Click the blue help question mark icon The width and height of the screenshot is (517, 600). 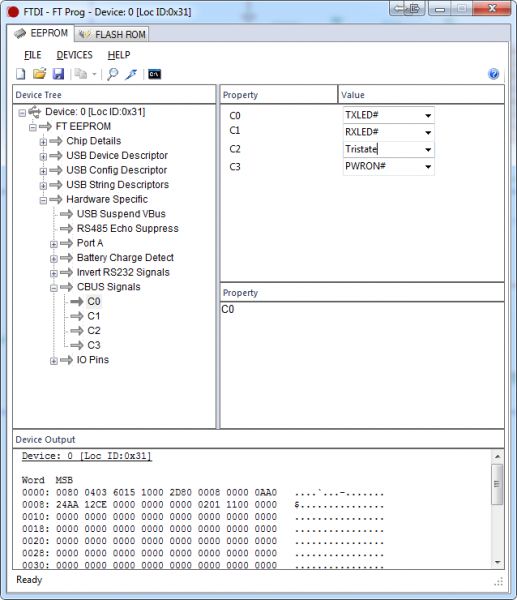494,73
